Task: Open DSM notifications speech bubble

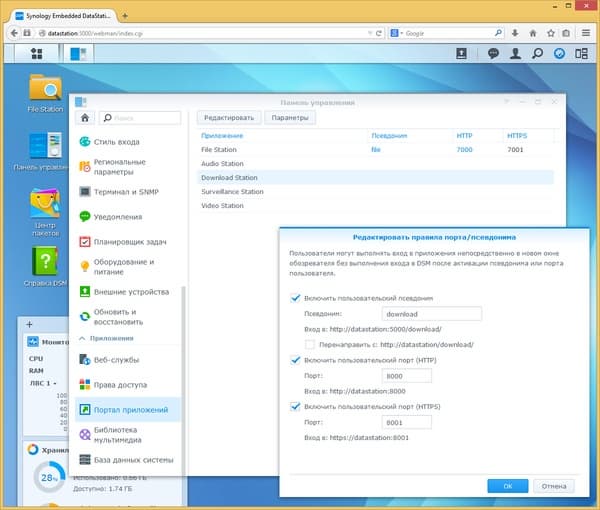Action: (493, 54)
